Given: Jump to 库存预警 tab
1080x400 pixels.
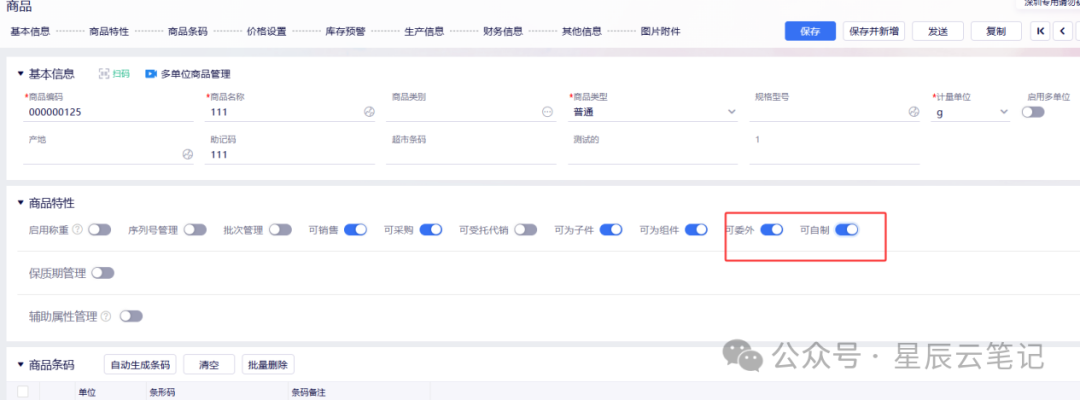Looking at the screenshot, I should point(345,31).
